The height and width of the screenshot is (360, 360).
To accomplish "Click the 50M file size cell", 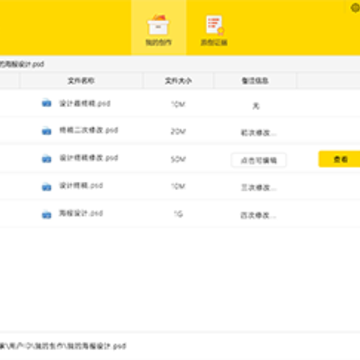I will (178, 160).
